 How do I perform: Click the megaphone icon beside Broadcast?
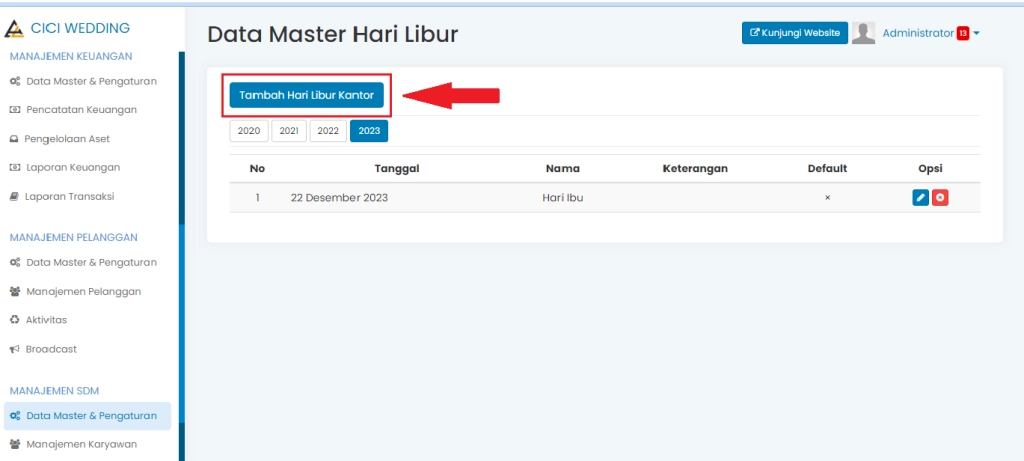tap(14, 349)
